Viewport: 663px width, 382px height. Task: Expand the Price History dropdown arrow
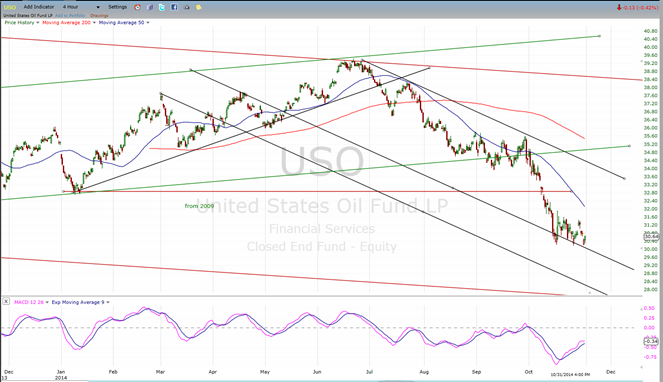[x=38, y=23]
